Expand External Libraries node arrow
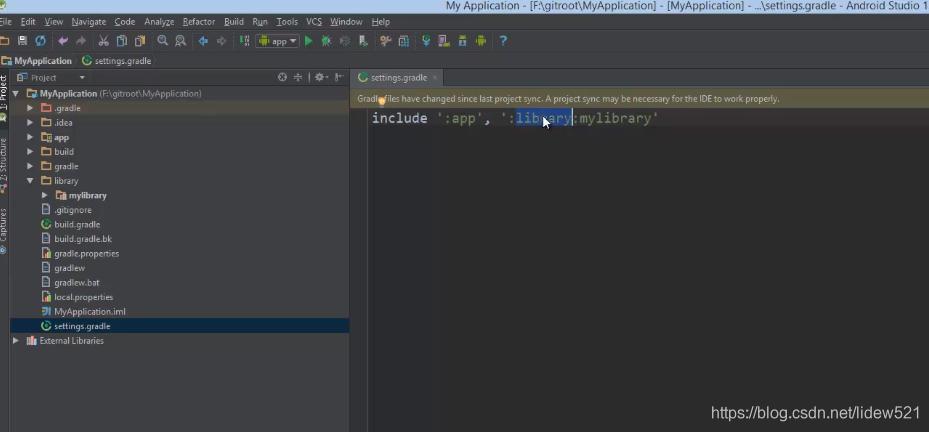The height and width of the screenshot is (432, 929). pos(15,341)
